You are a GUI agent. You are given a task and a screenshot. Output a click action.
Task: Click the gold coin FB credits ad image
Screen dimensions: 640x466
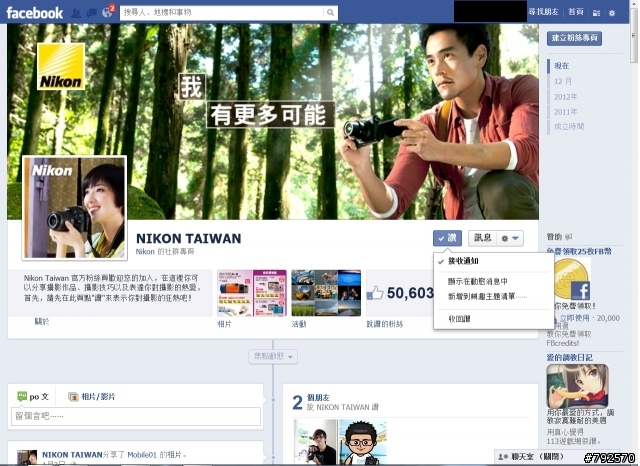572,280
